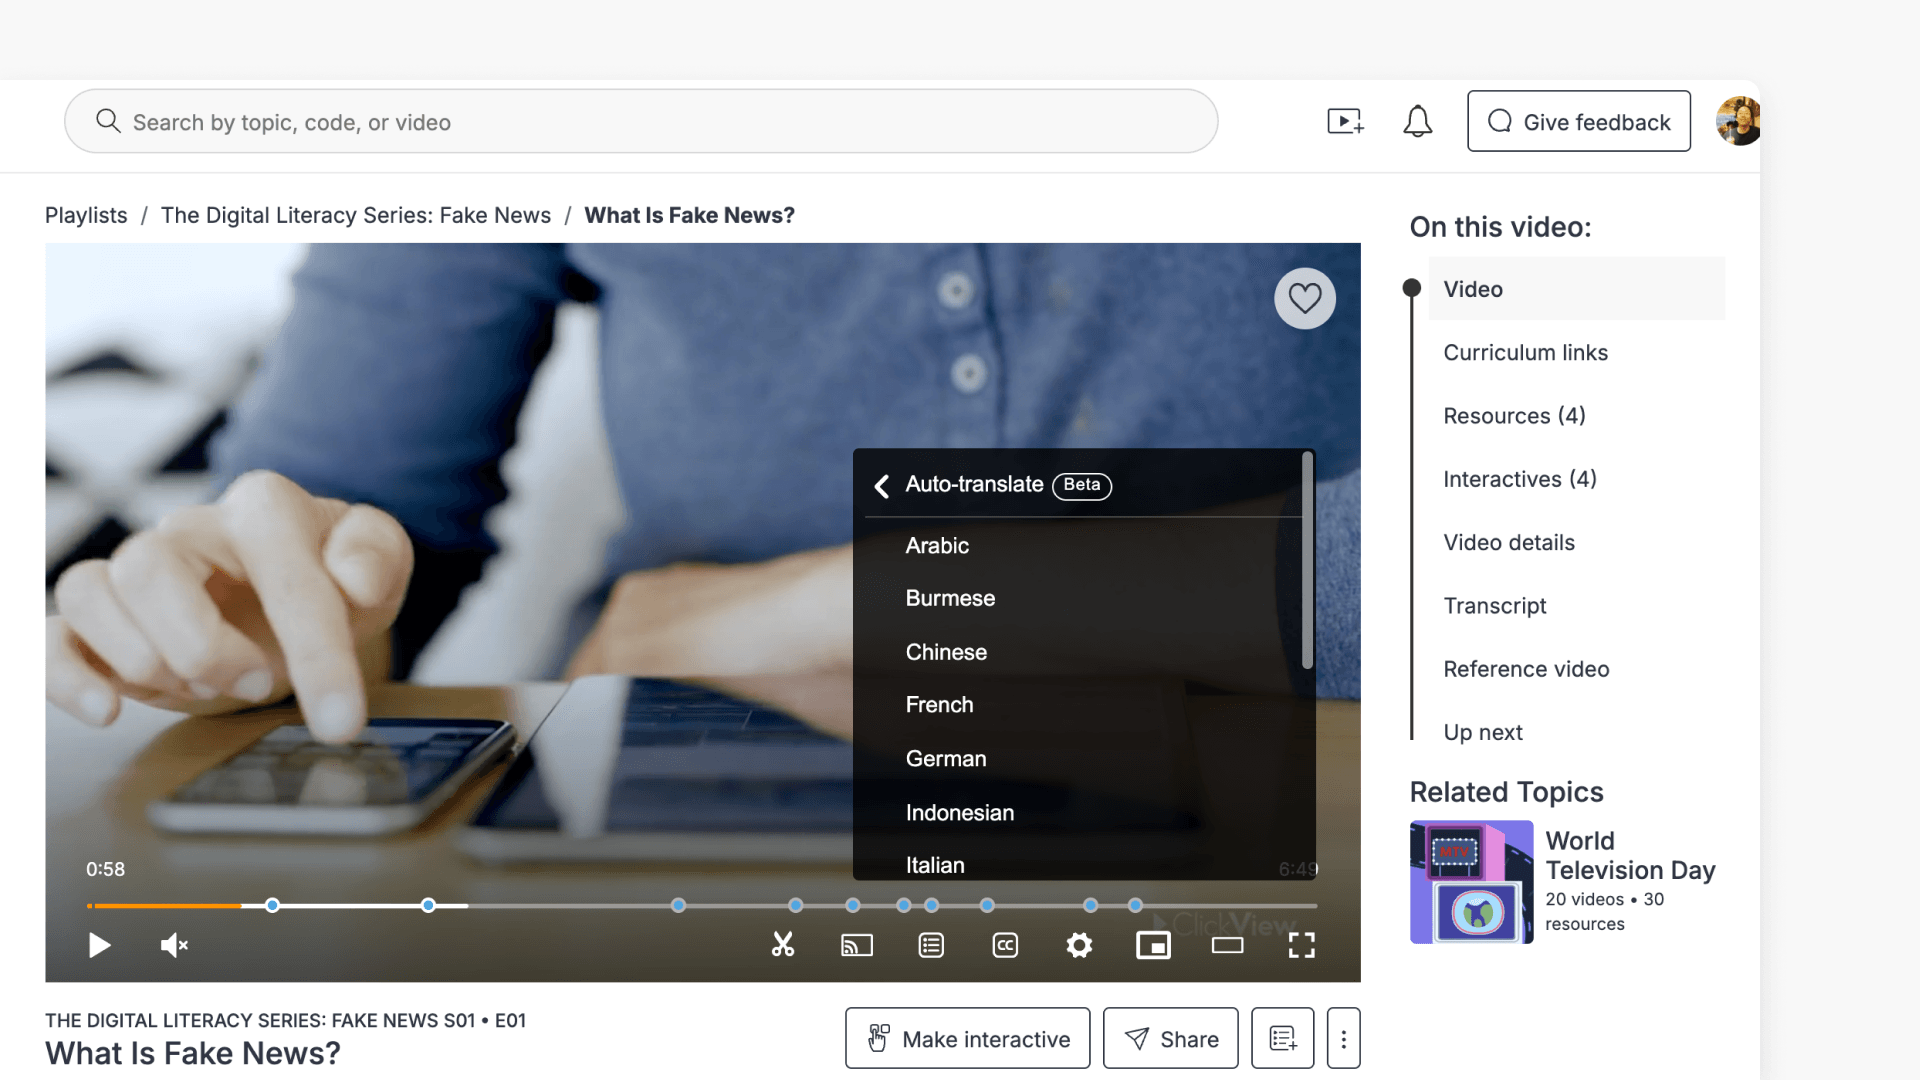Add video to favorites heart
1920x1080 pixels.
pyautogui.click(x=1305, y=298)
